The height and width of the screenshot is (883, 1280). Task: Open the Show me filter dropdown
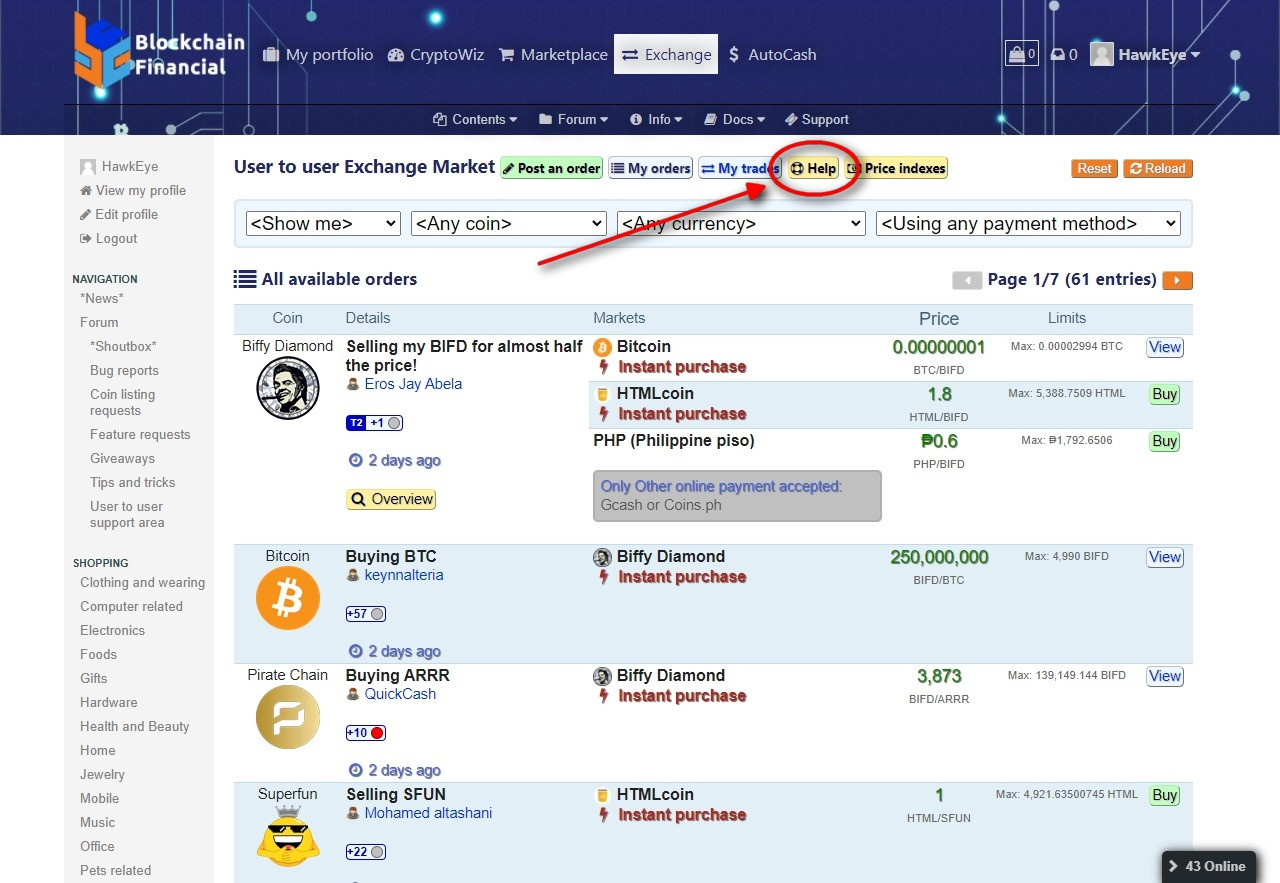(x=323, y=224)
